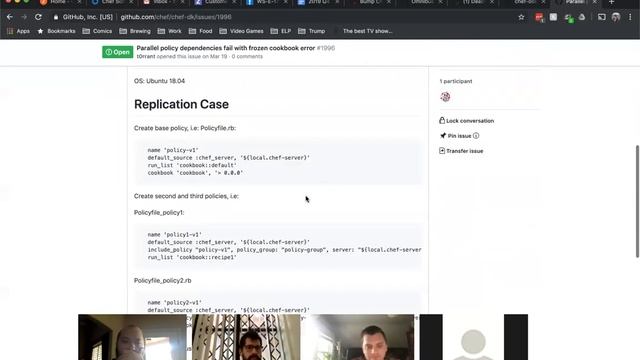Click the code line name 'policy-v1'

[x=173, y=150]
